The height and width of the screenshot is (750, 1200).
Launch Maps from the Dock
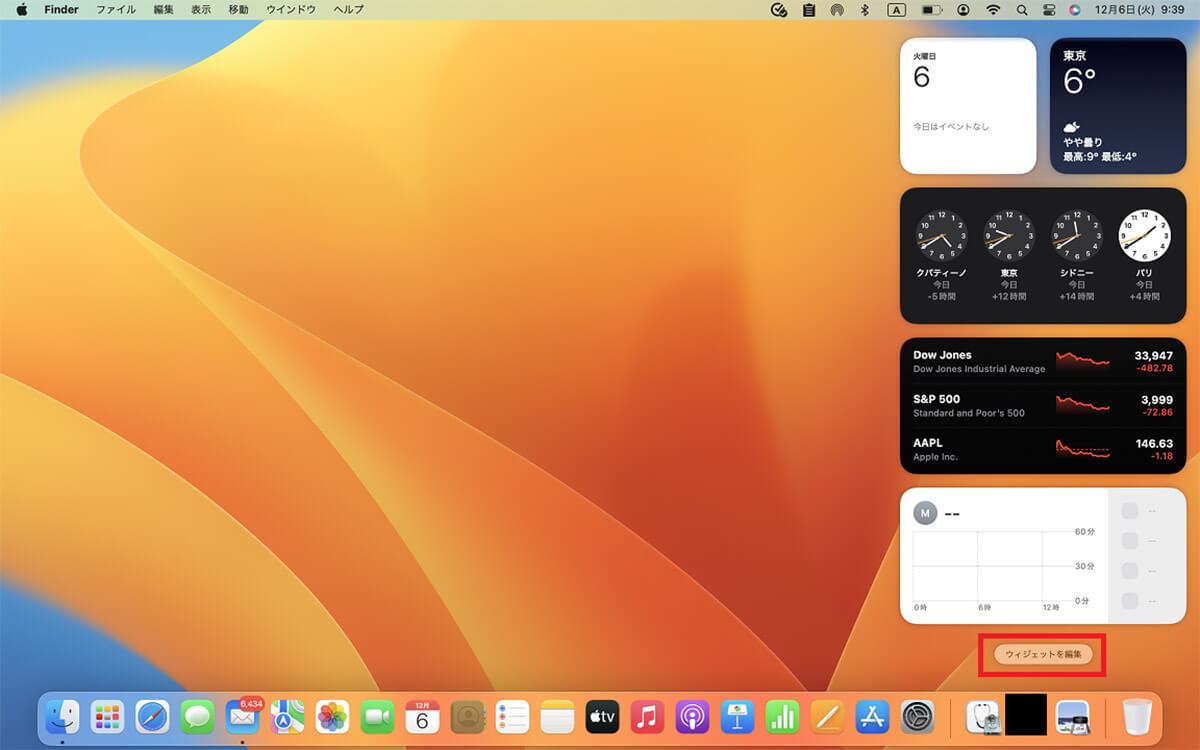click(x=287, y=716)
